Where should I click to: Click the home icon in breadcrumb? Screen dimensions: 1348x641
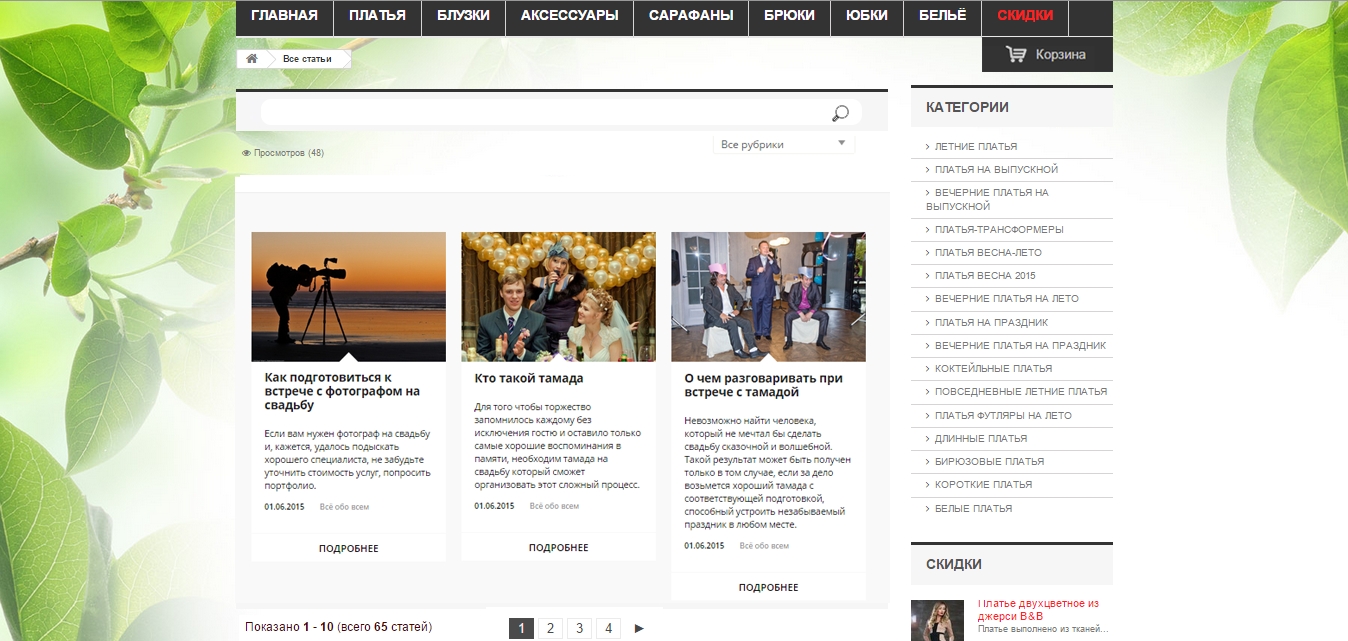[252, 59]
